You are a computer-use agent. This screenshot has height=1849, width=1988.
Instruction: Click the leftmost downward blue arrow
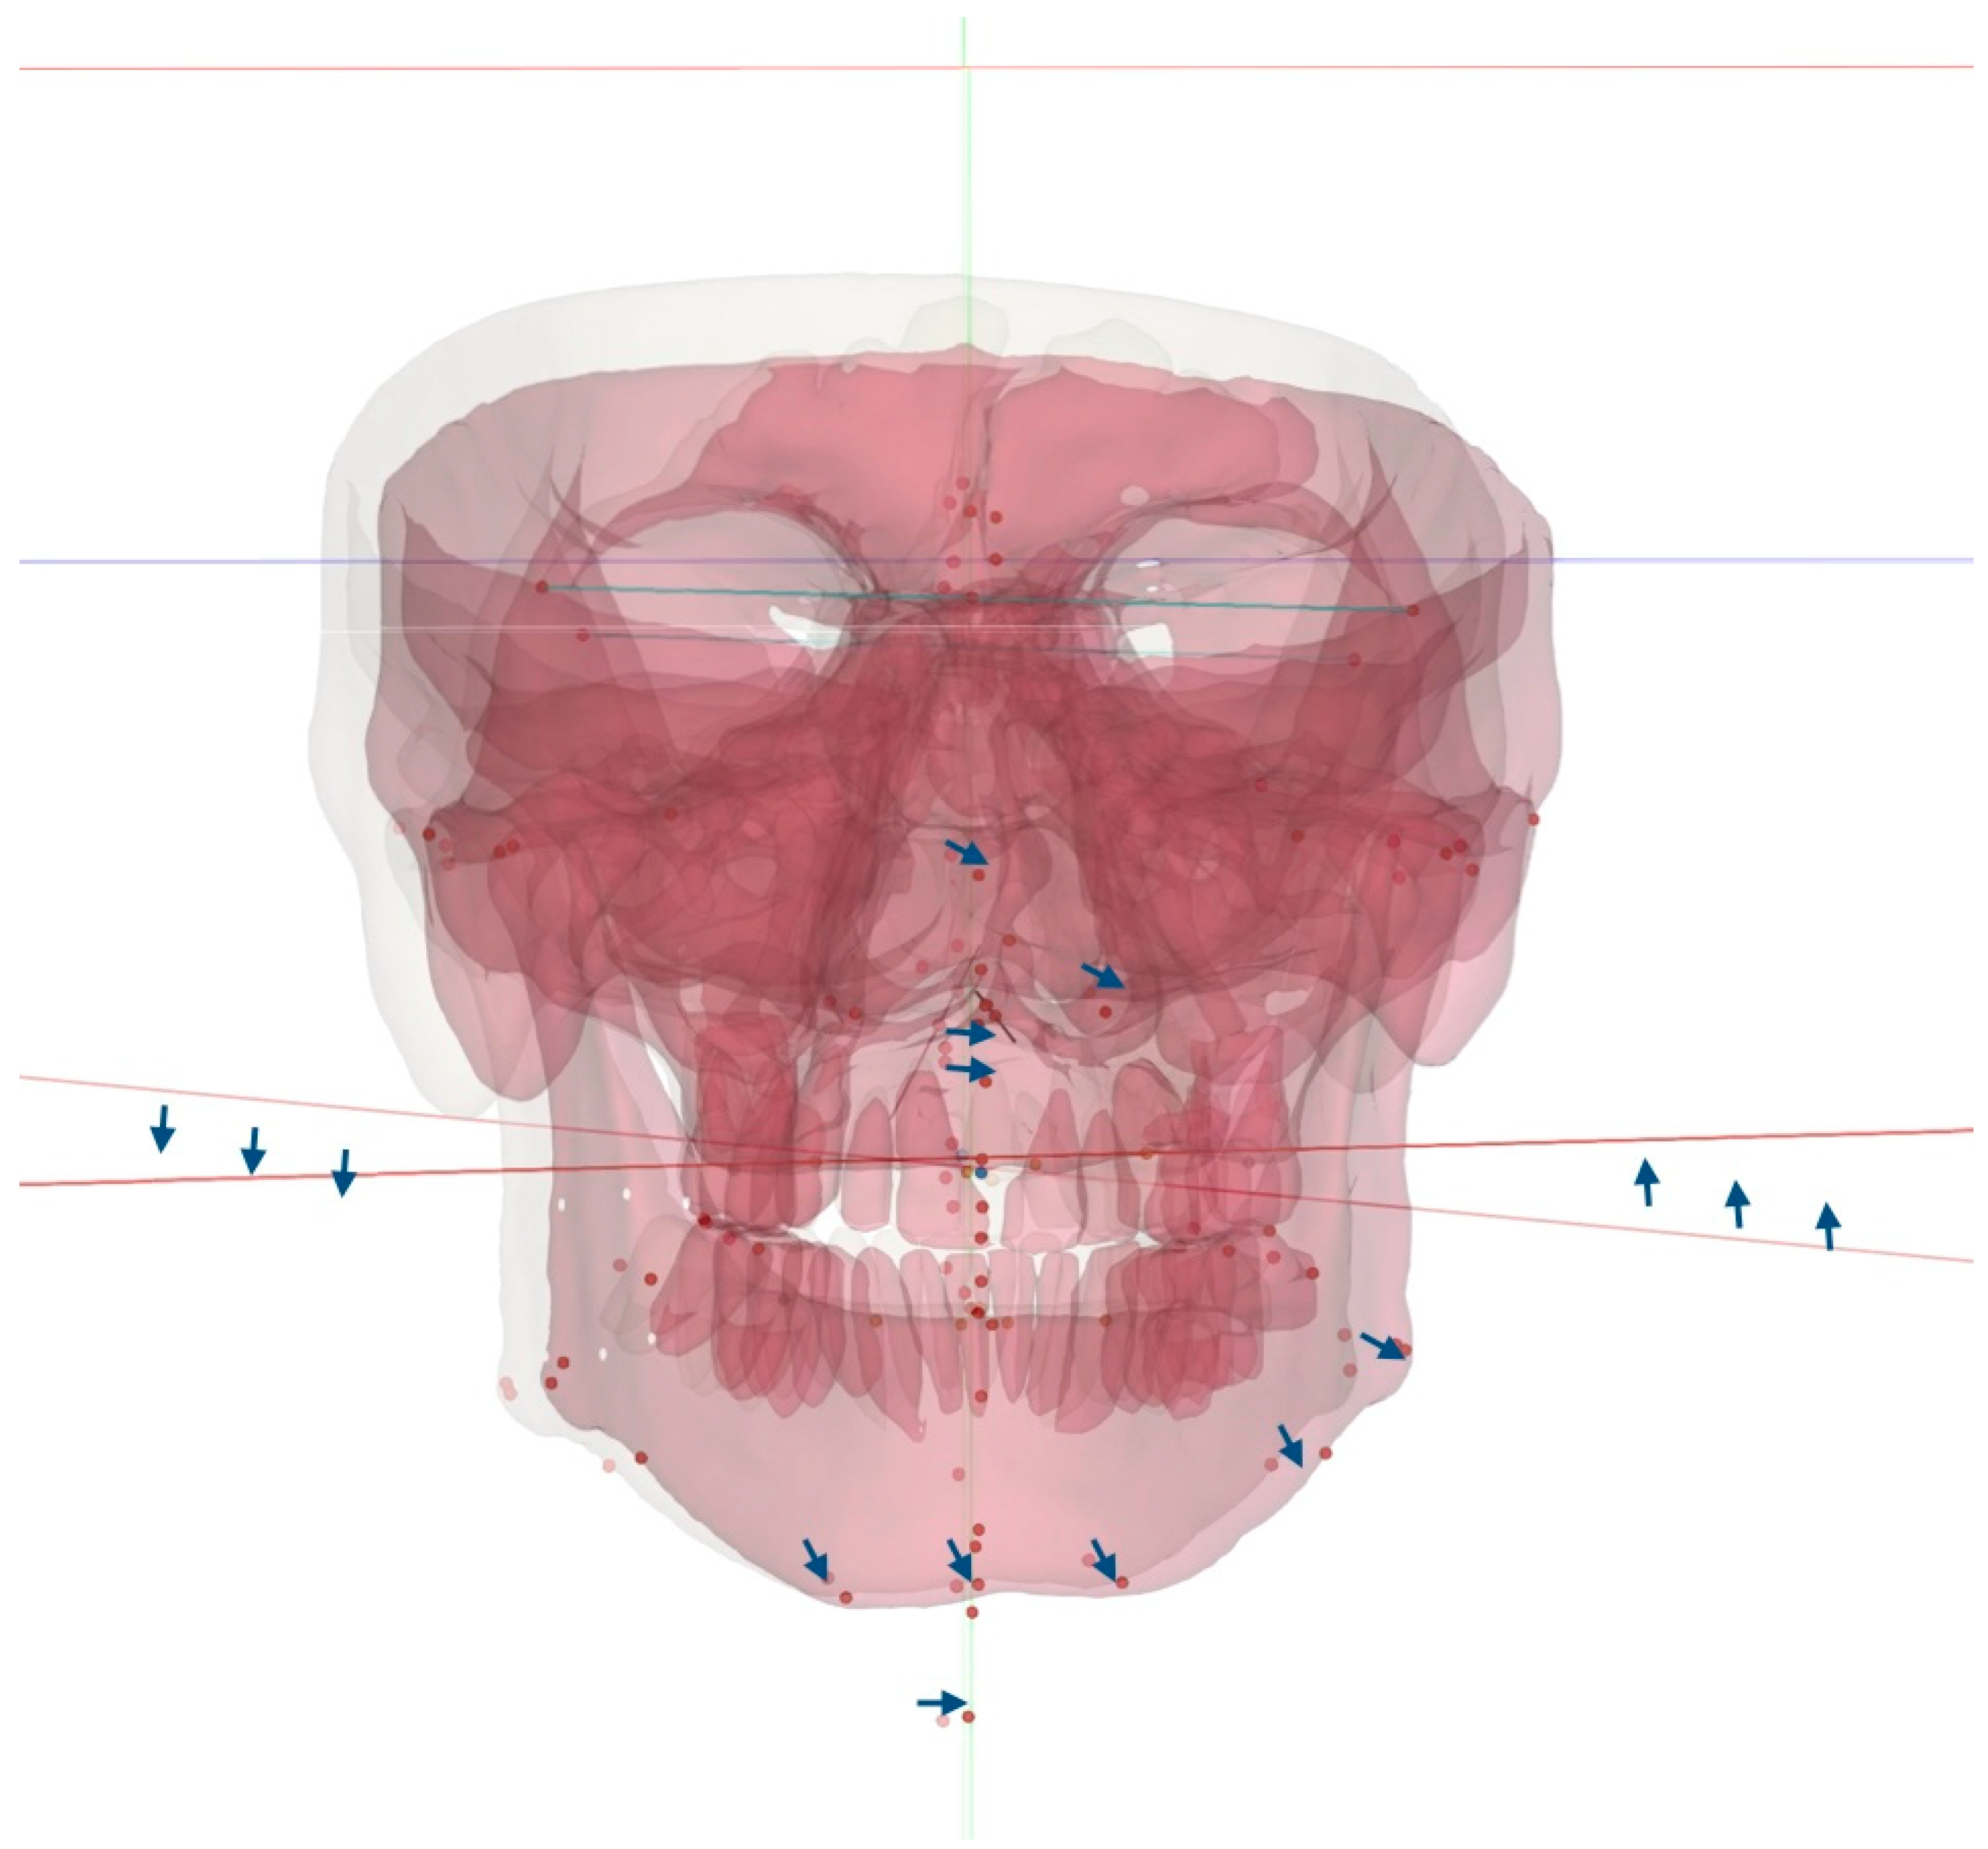click(x=162, y=1128)
